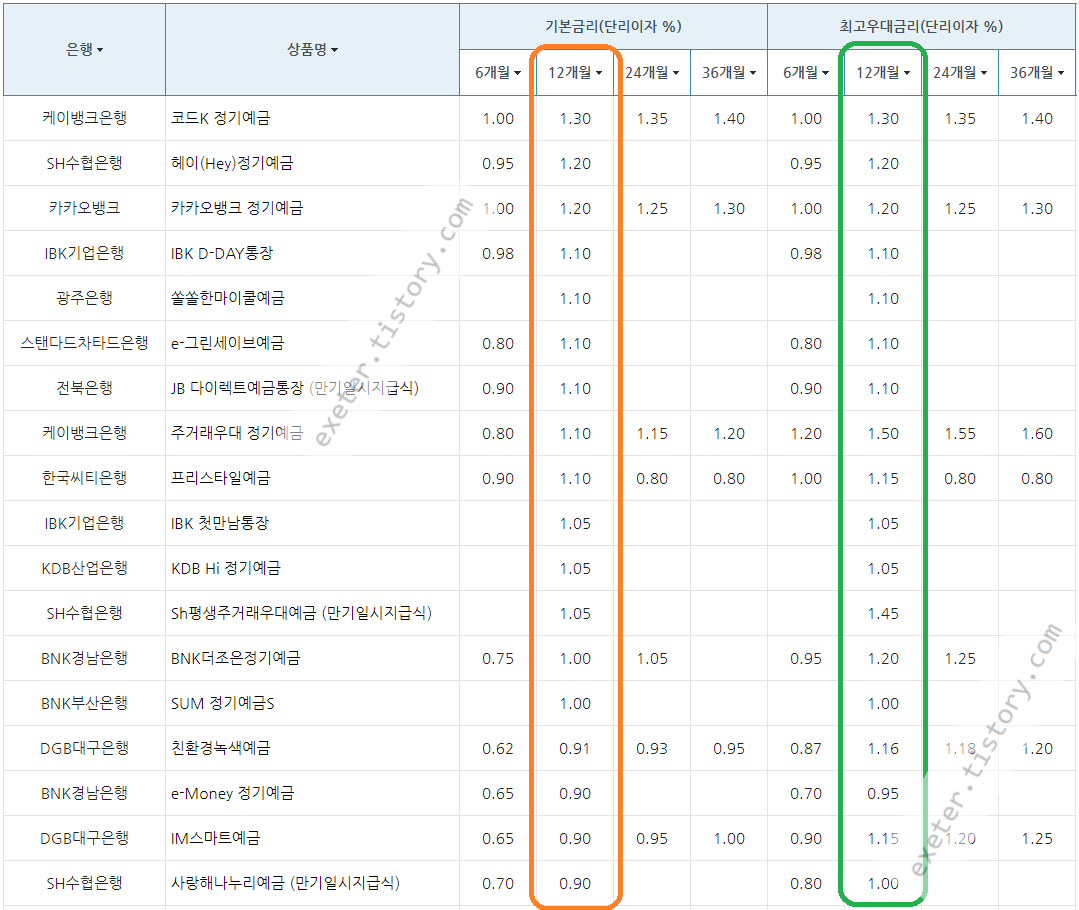This screenshot has height=910, width=1079.
Task: Select product BNK더조은정기예금
Action: coord(235,658)
